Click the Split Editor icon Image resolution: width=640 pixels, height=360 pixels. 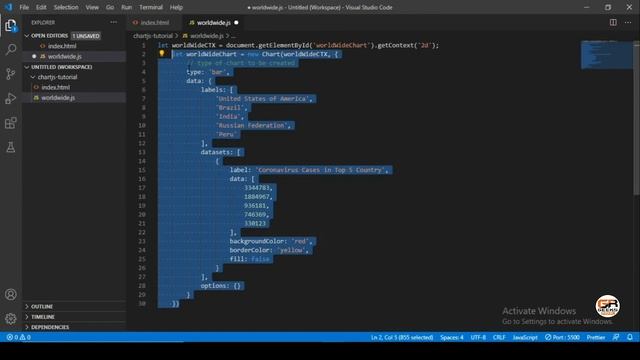pos(613,22)
